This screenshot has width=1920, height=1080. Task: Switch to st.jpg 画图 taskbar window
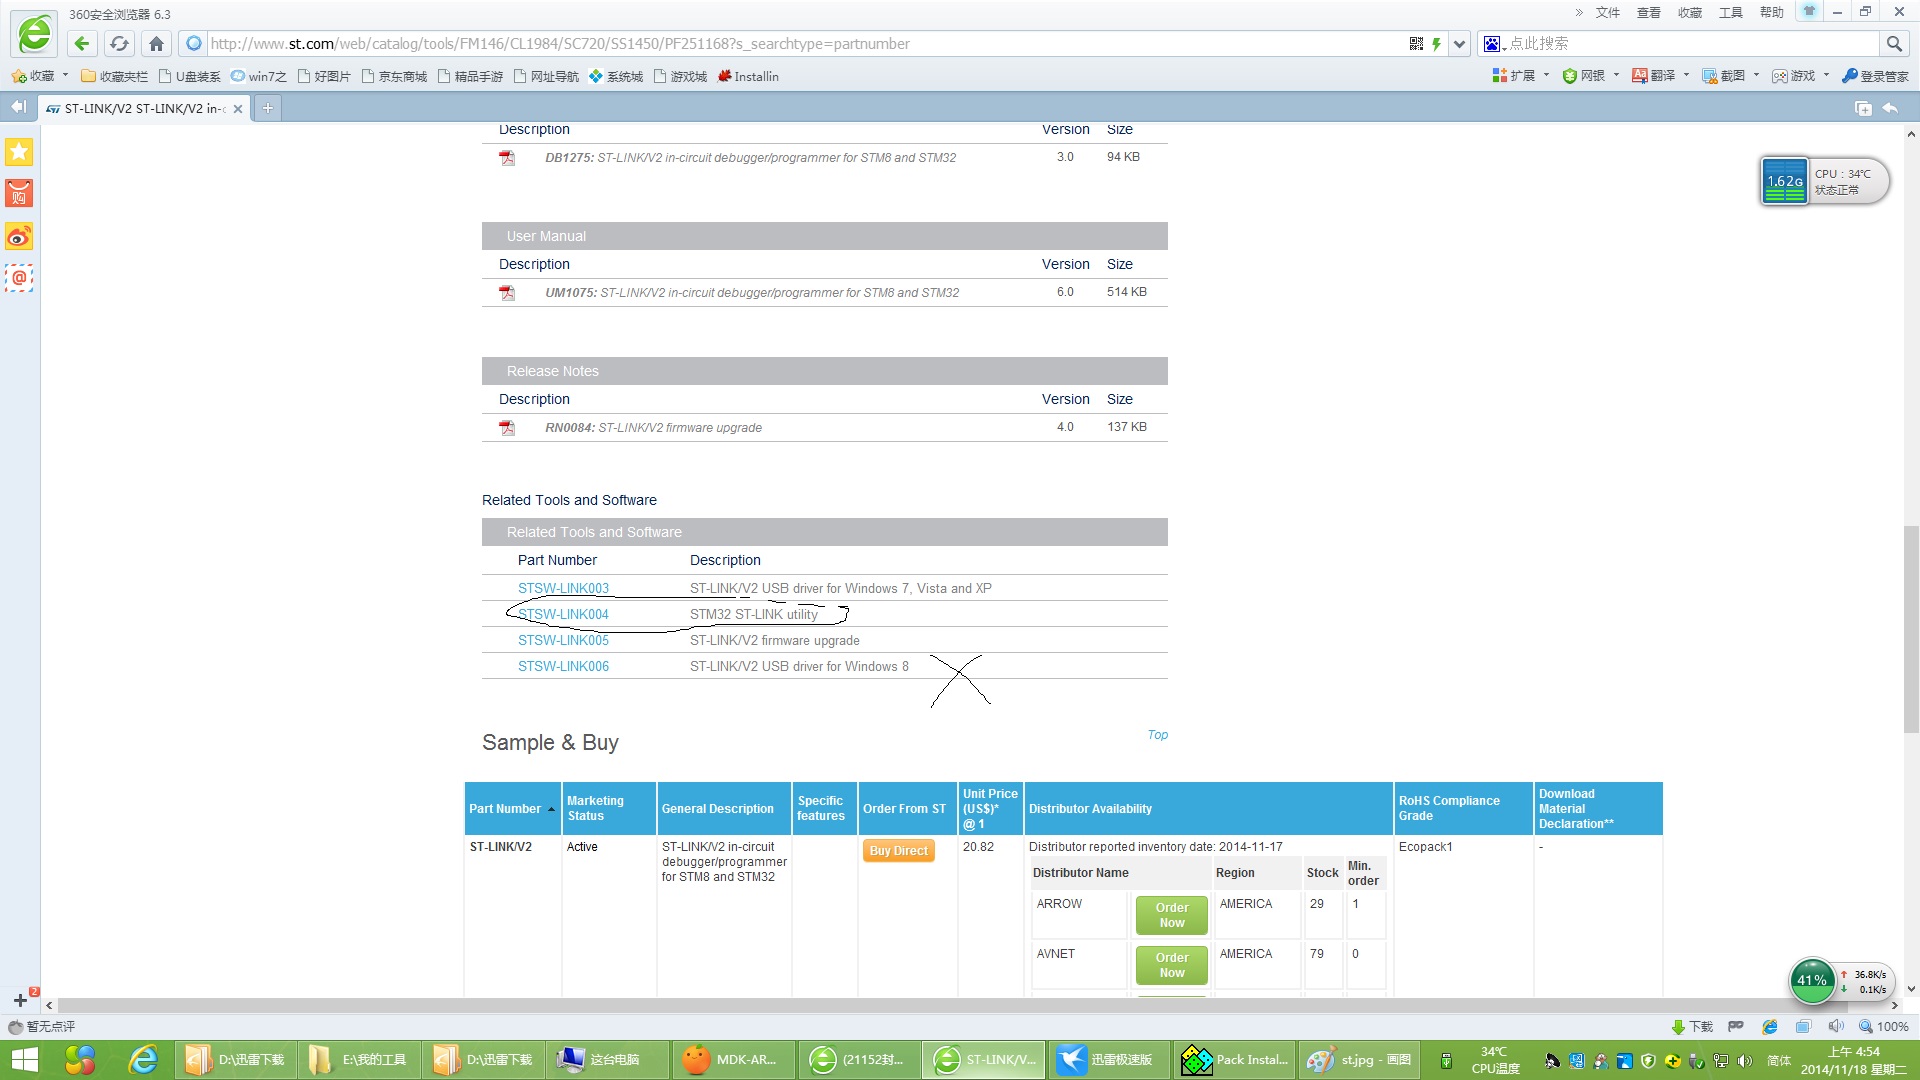click(1360, 1060)
